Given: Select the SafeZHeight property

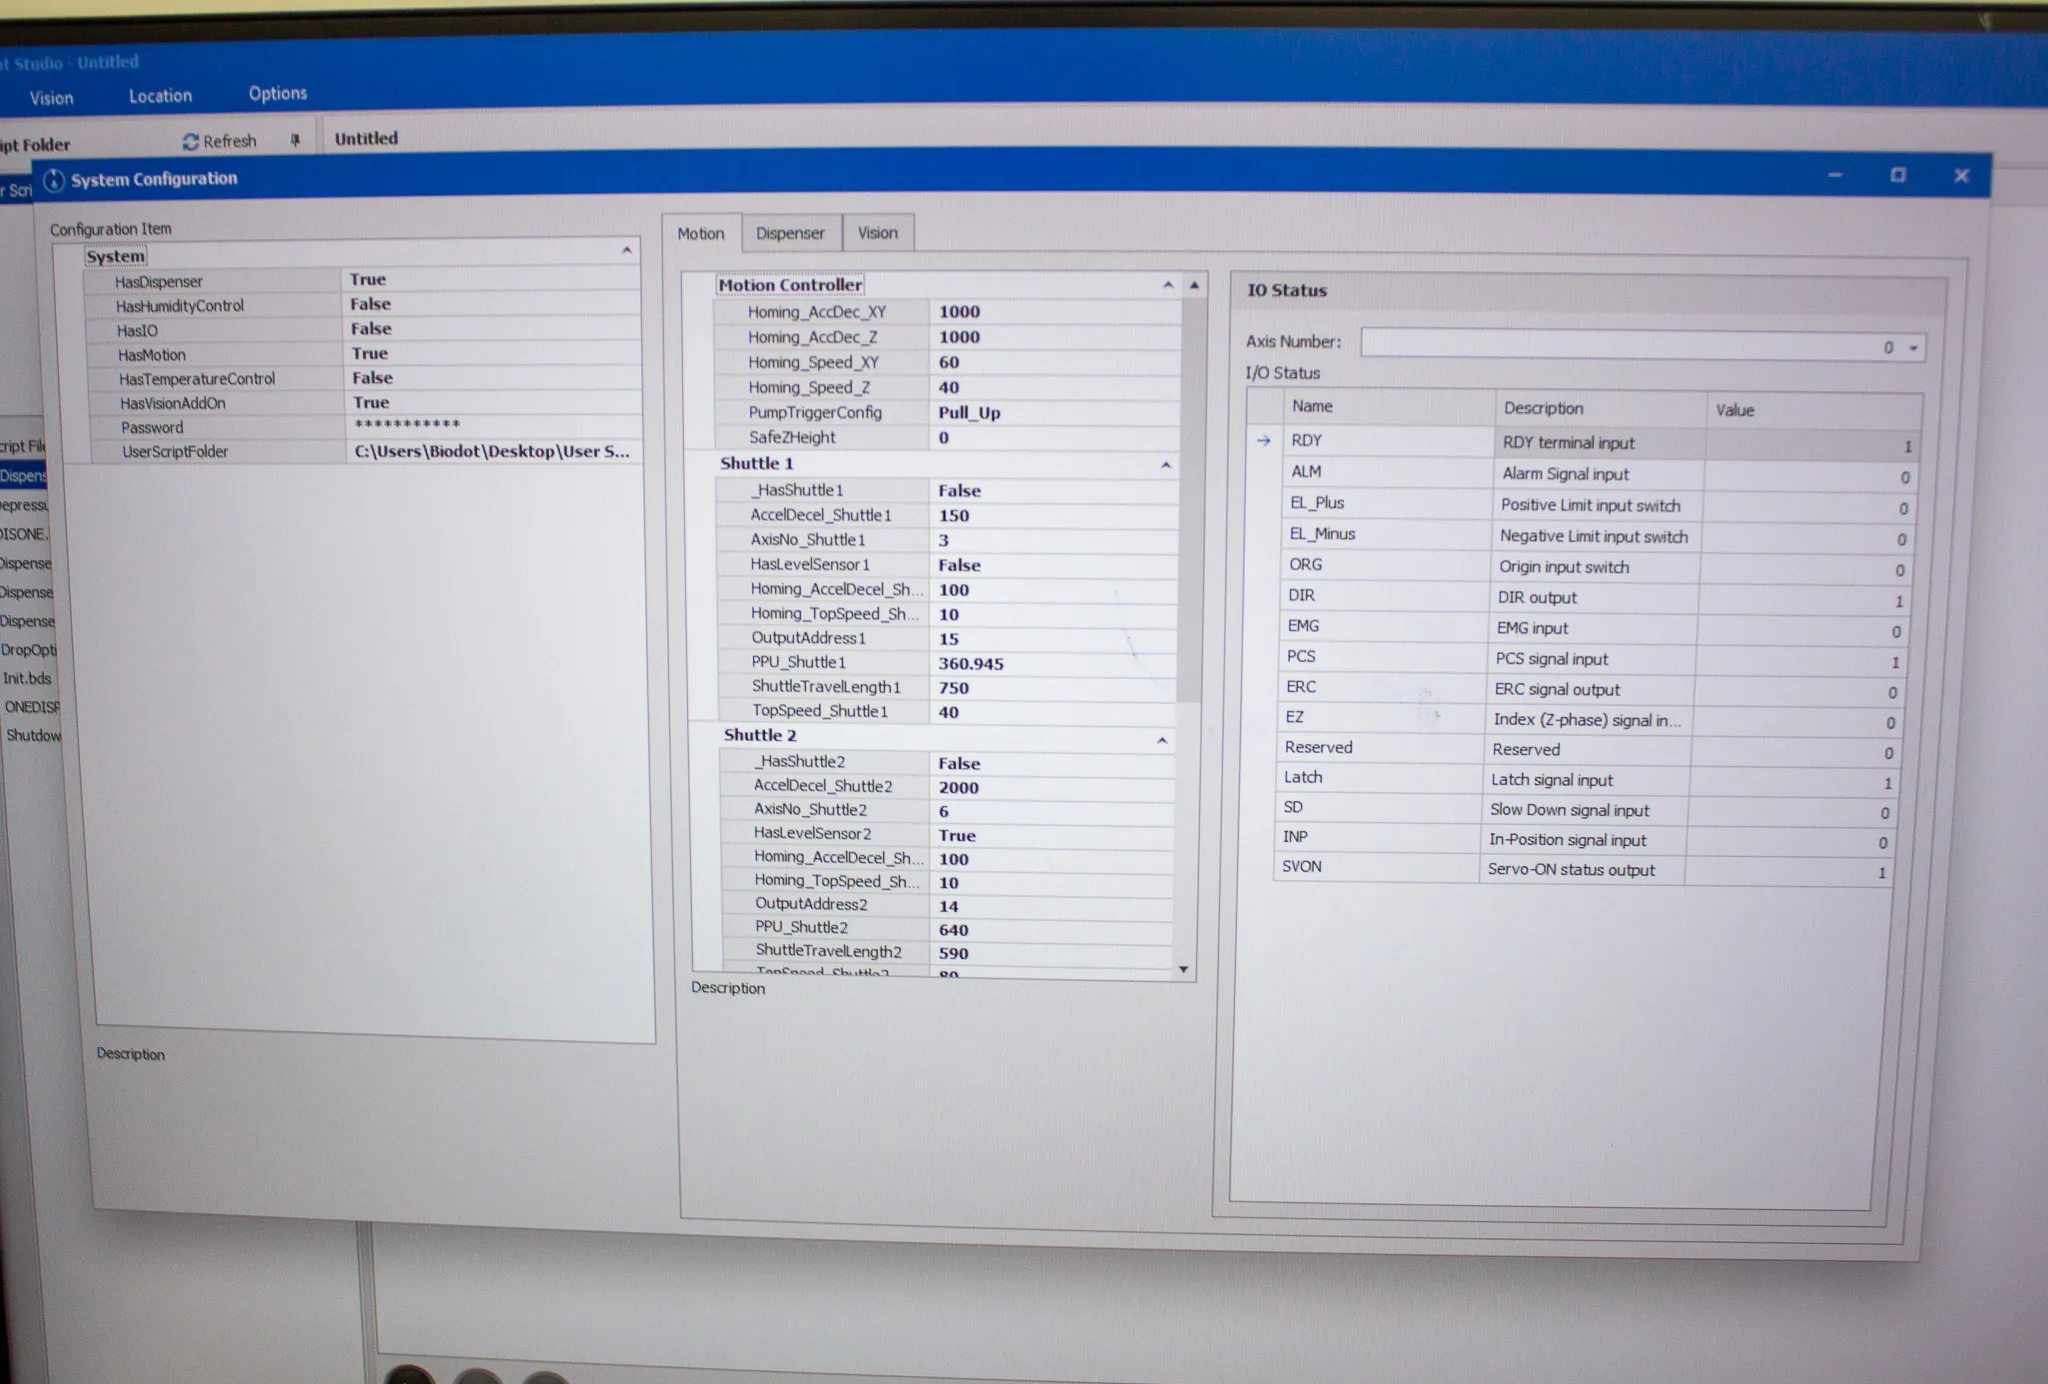Looking at the screenshot, I should [947, 437].
